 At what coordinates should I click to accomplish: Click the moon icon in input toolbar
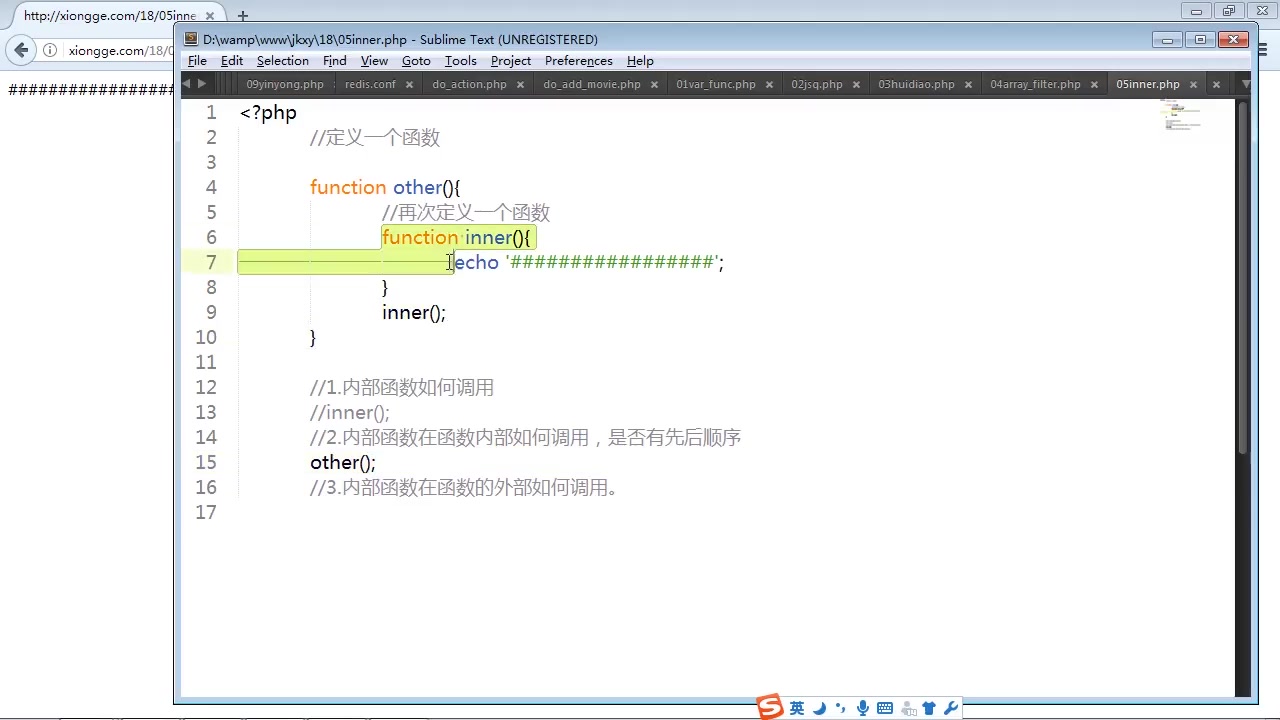(x=820, y=707)
